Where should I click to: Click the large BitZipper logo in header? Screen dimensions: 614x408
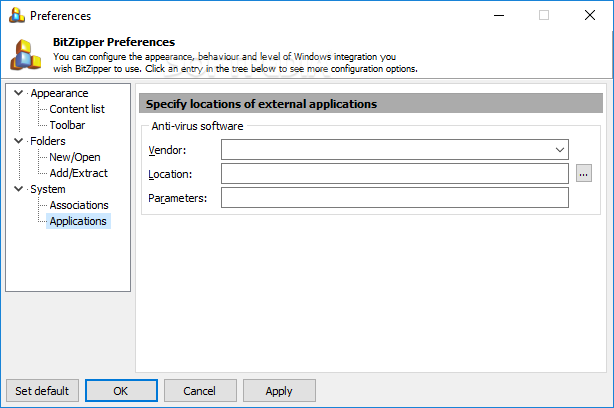point(26,55)
